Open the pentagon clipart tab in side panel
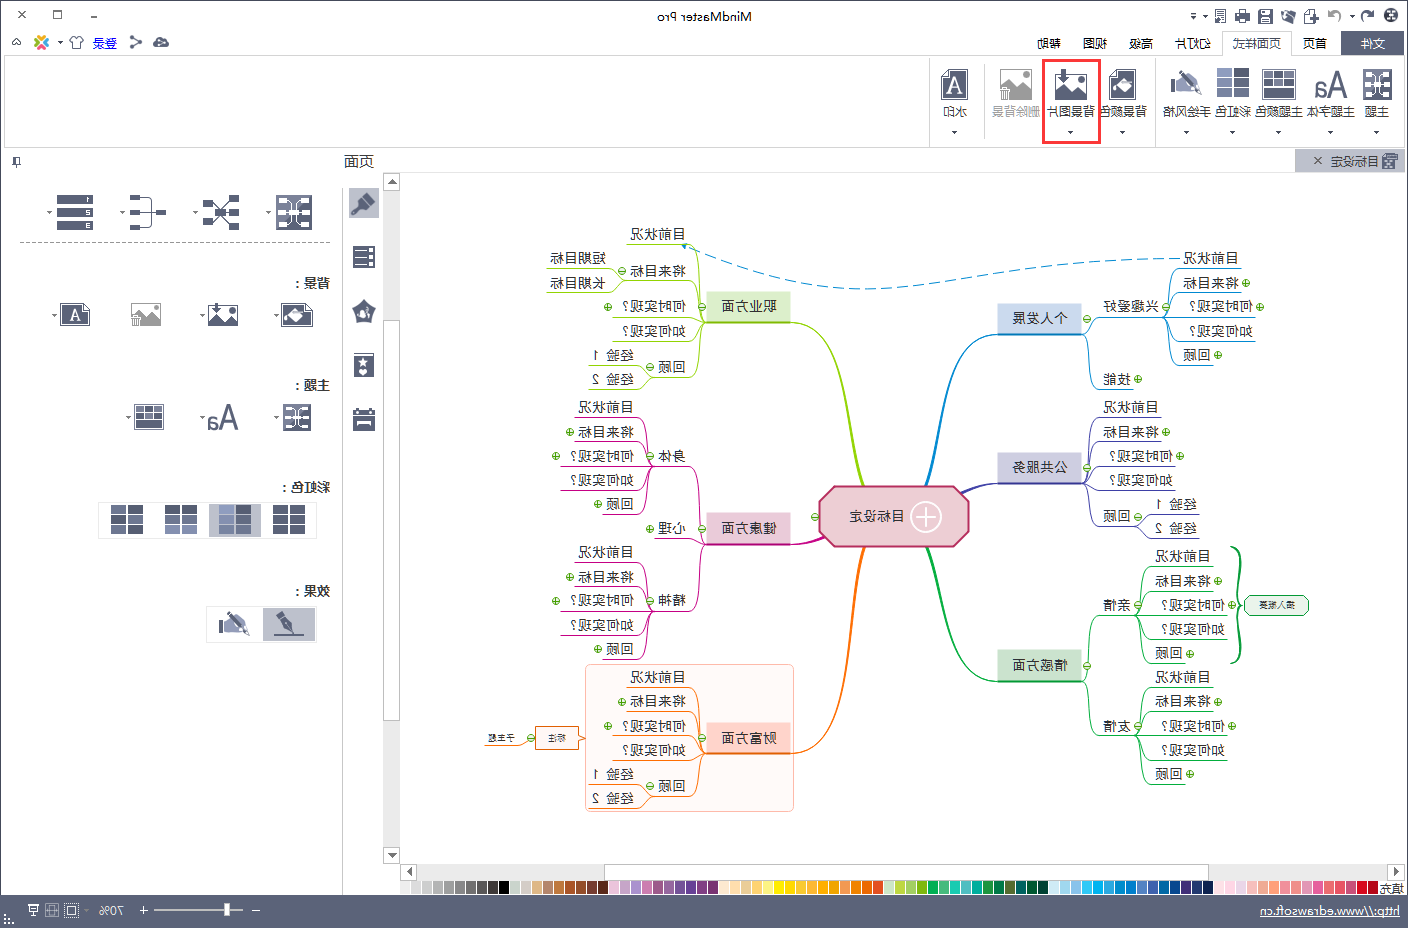The height and width of the screenshot is (928, 1408). click(364, 312)
